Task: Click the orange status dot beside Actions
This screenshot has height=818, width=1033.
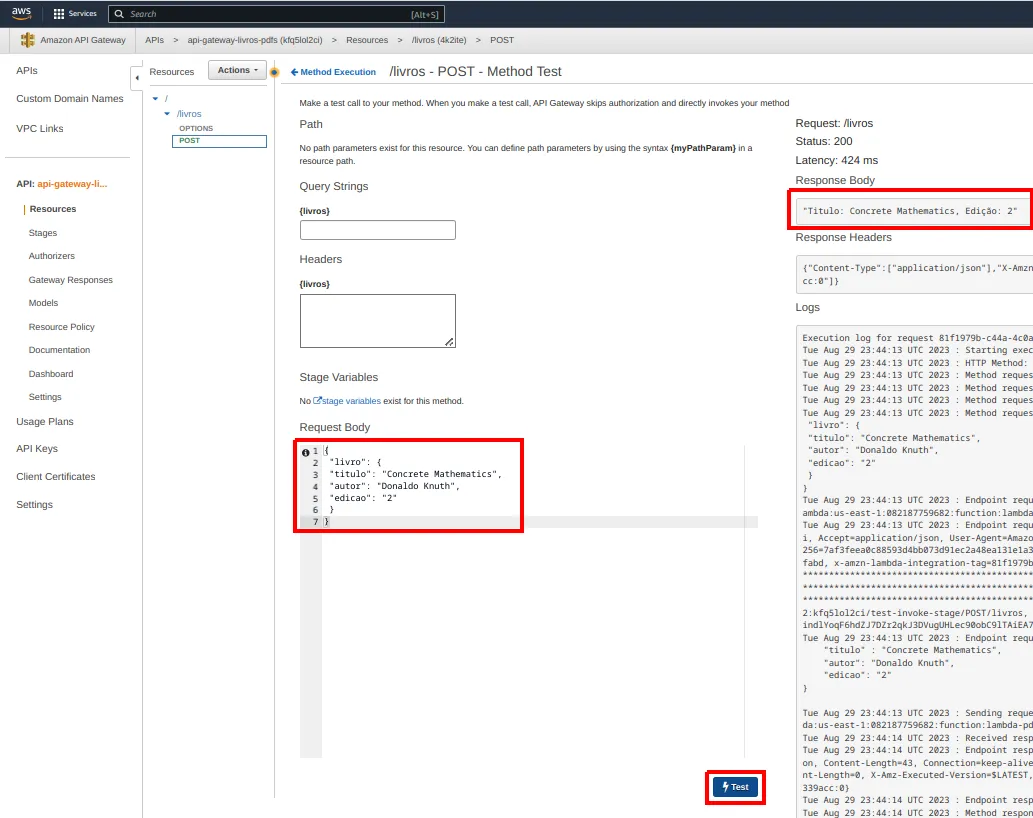Action: (x=275, y=72)
